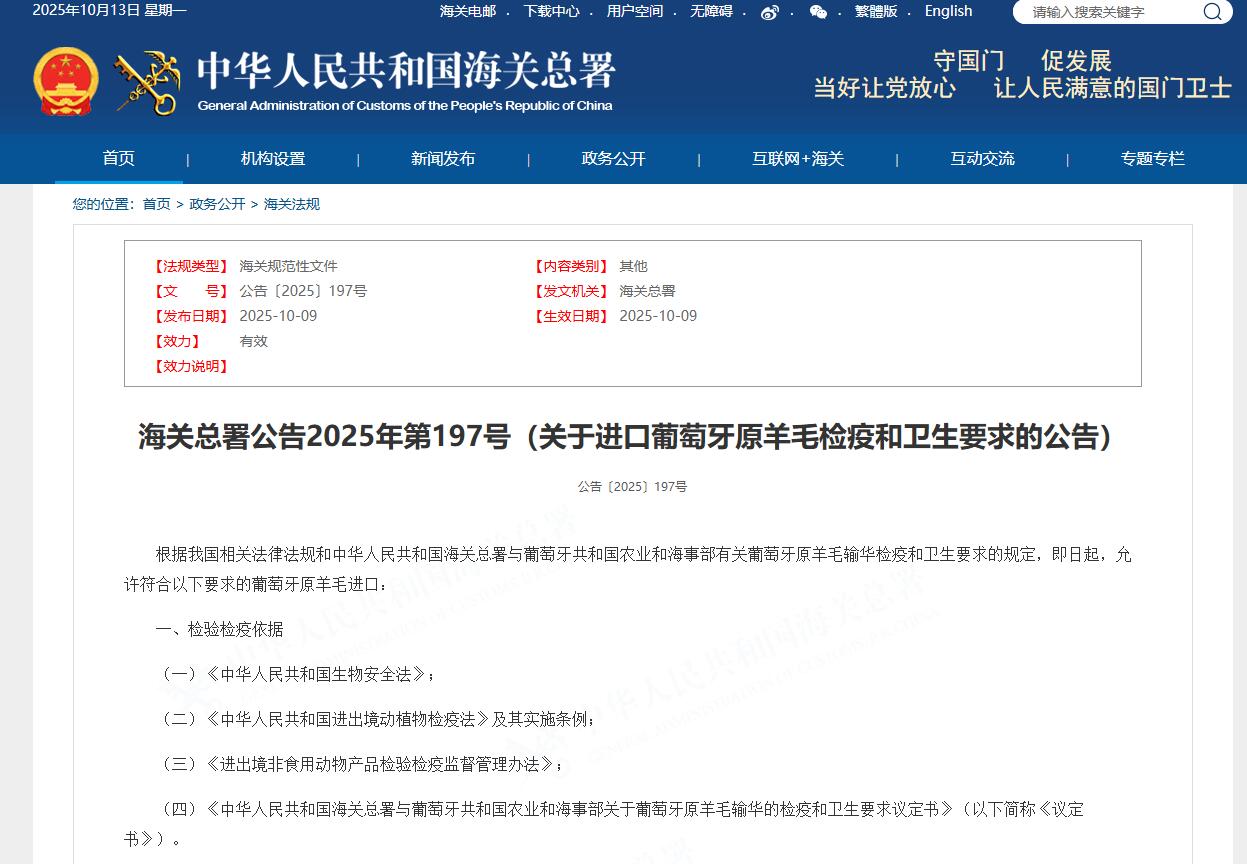Open the 海关电邮 link

point(467,11)
